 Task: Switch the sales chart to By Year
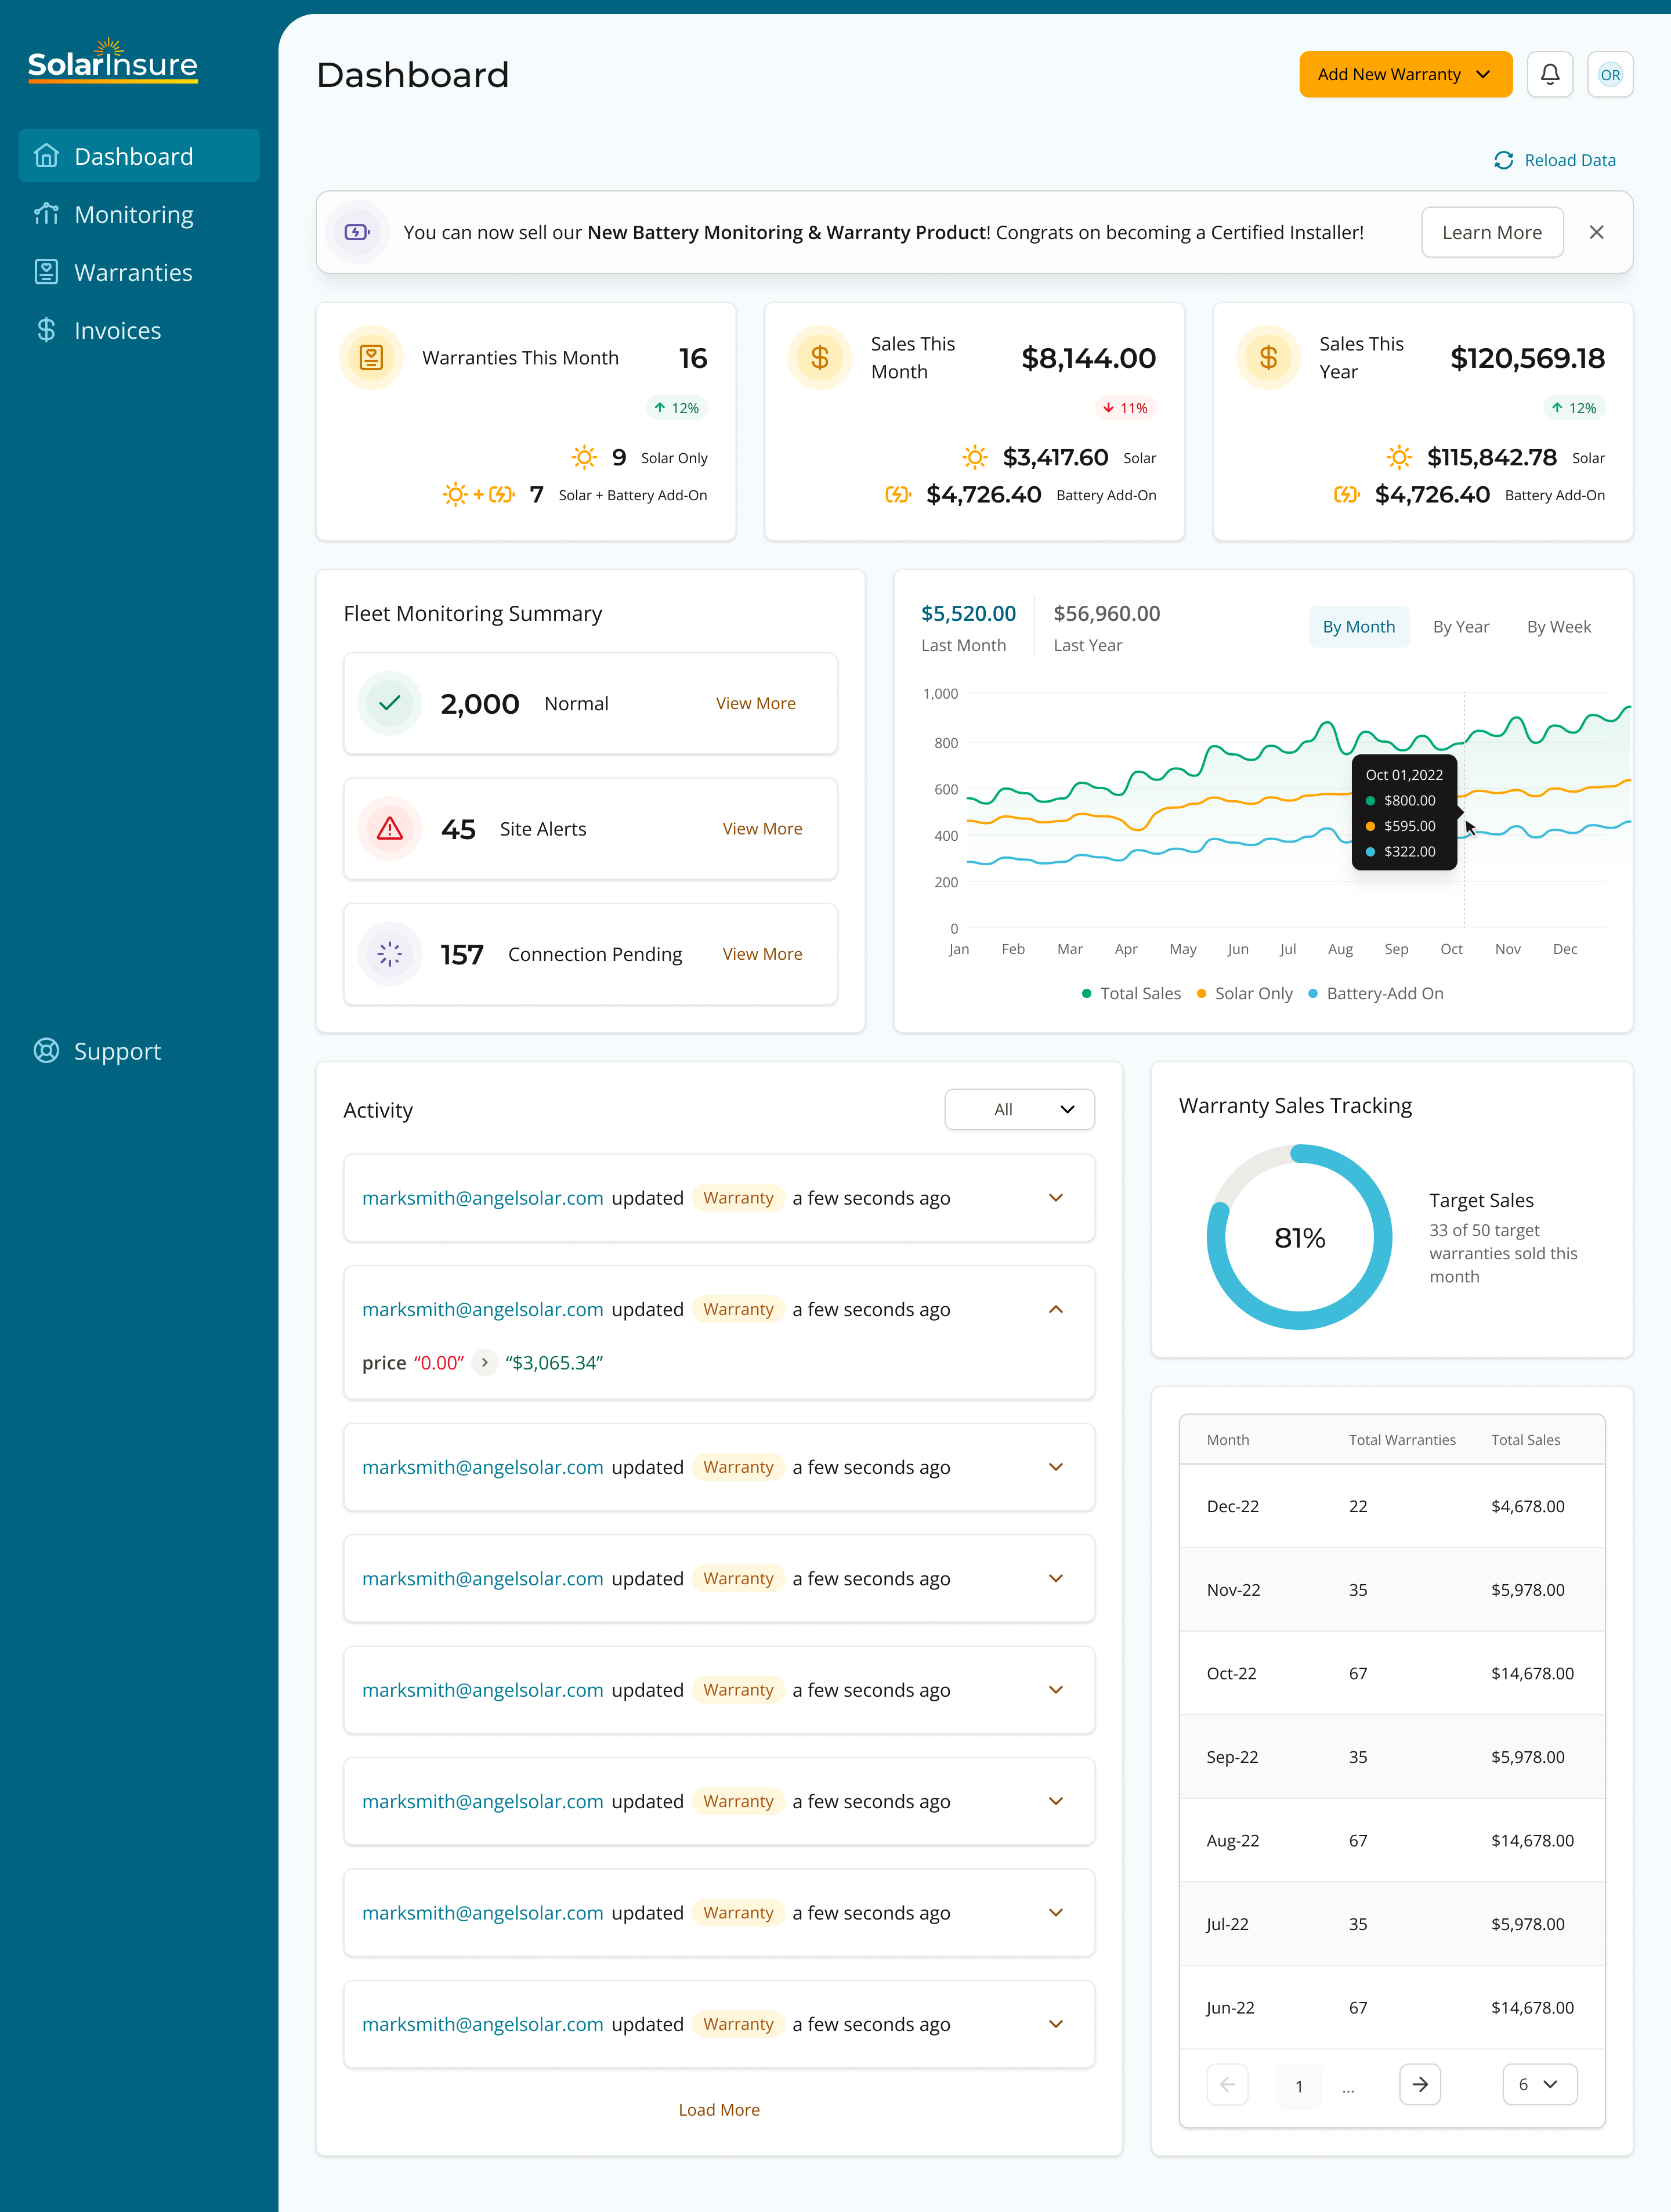point(1461,626)
